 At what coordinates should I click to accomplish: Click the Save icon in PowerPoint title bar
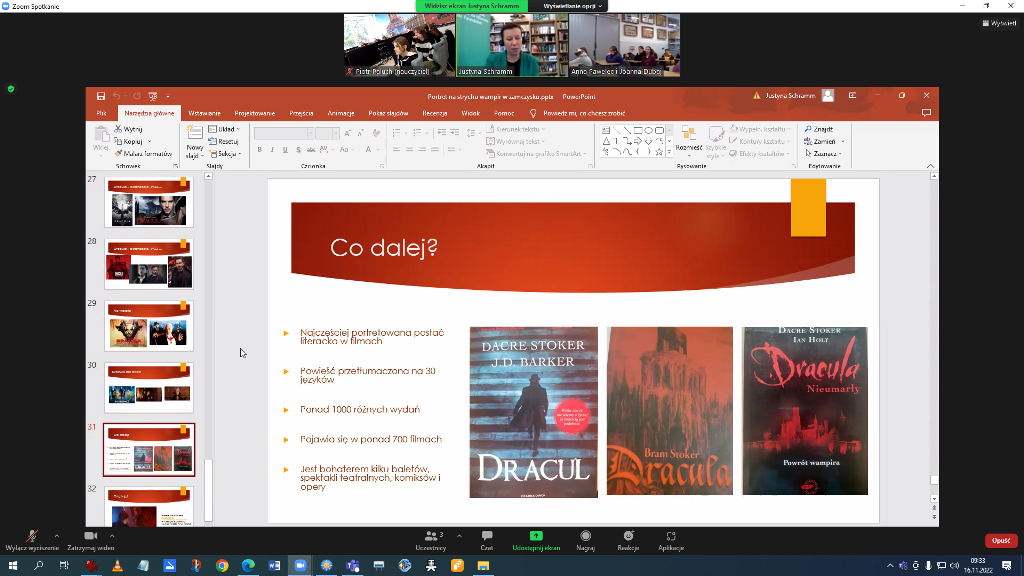101,96
